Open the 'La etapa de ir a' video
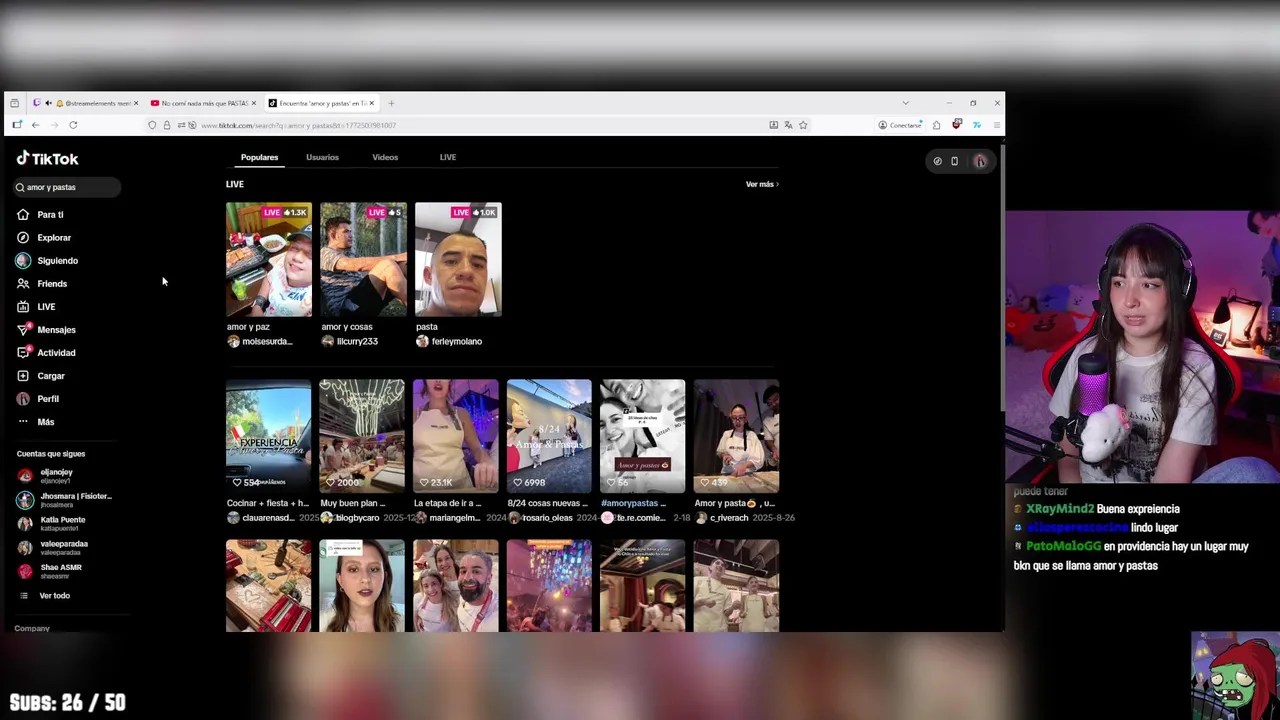The image size is (1280, 720). (x=455, y=436)
